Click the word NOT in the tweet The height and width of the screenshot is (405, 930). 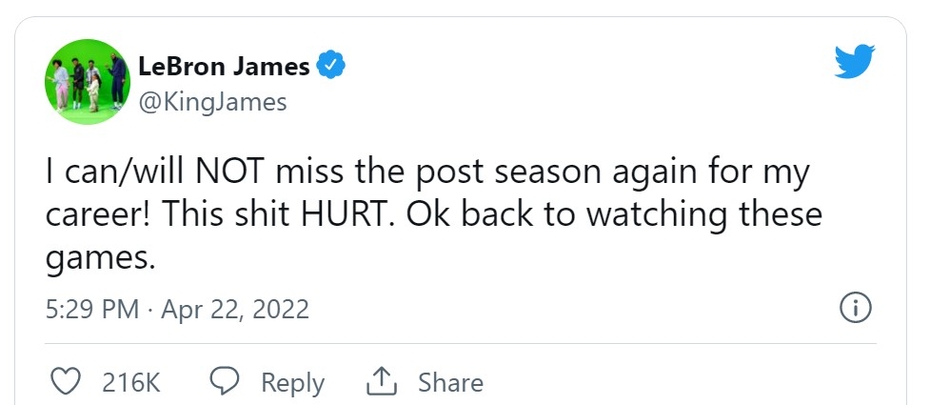click(x=235, y=173)
